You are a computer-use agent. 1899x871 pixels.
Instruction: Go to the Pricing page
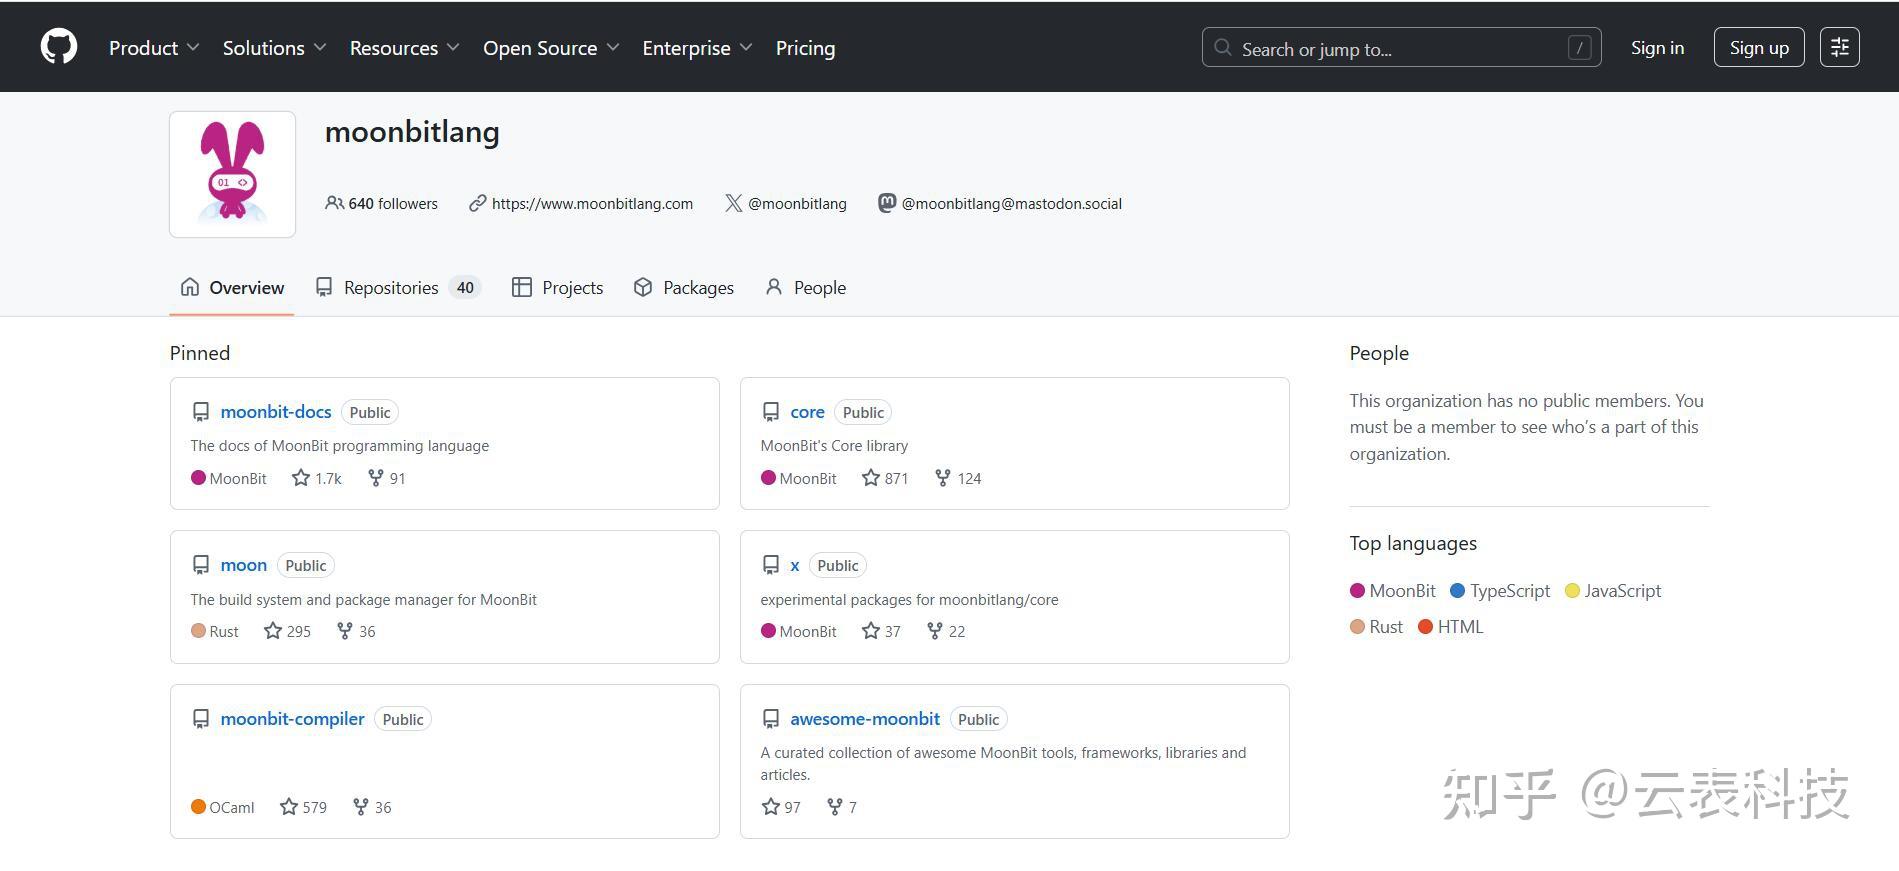click(805, 48)
